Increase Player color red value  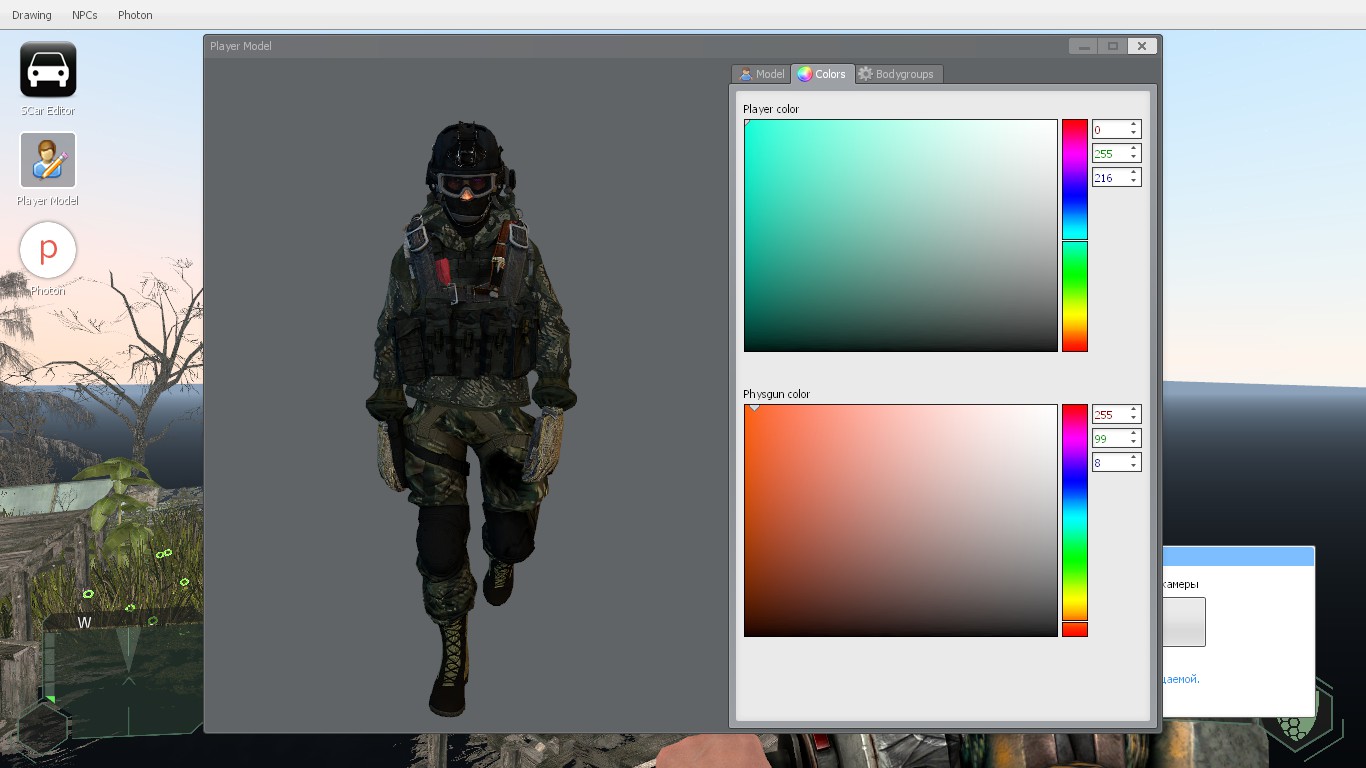[1134, 126]
